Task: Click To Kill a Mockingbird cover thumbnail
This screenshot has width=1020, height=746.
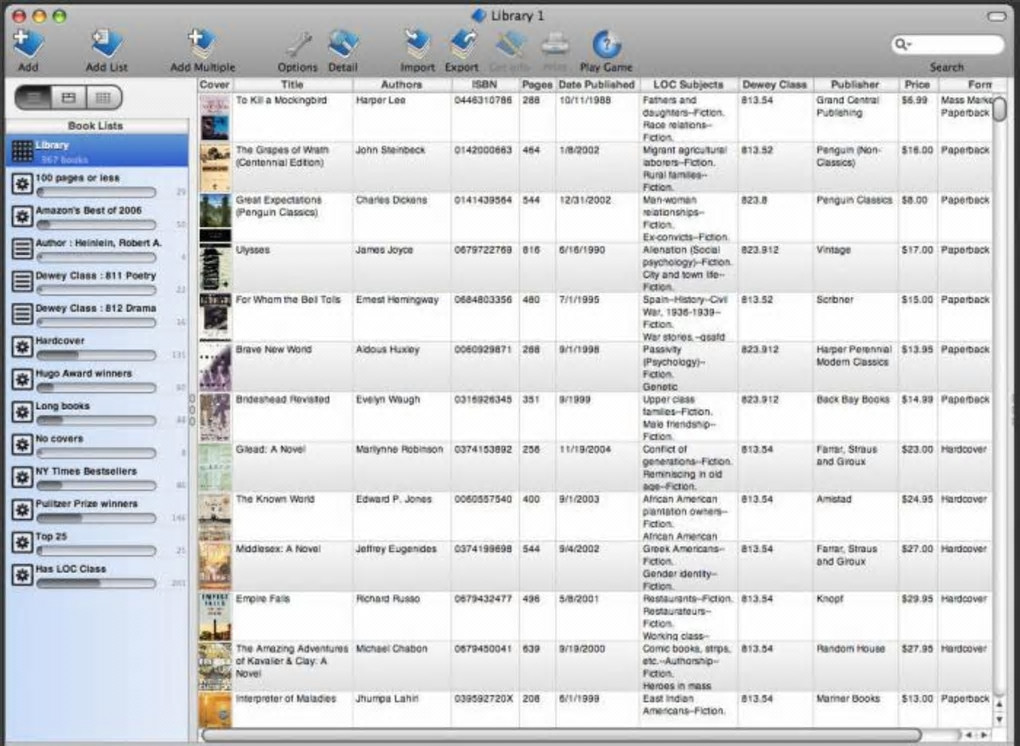Action: pyautogui.click(x=215, y=117)
